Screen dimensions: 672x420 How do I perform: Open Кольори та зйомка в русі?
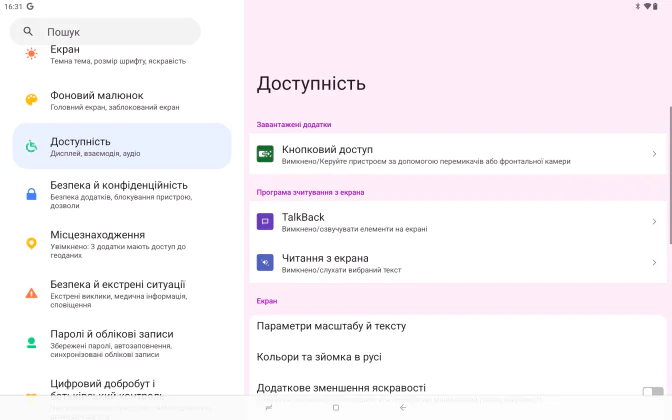pos(458,357)
